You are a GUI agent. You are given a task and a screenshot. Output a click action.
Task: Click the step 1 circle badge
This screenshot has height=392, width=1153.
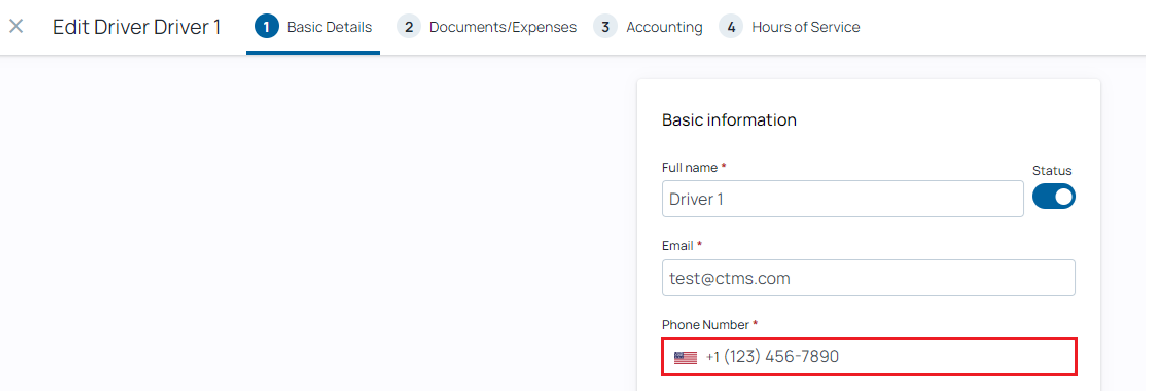[267, 27]
